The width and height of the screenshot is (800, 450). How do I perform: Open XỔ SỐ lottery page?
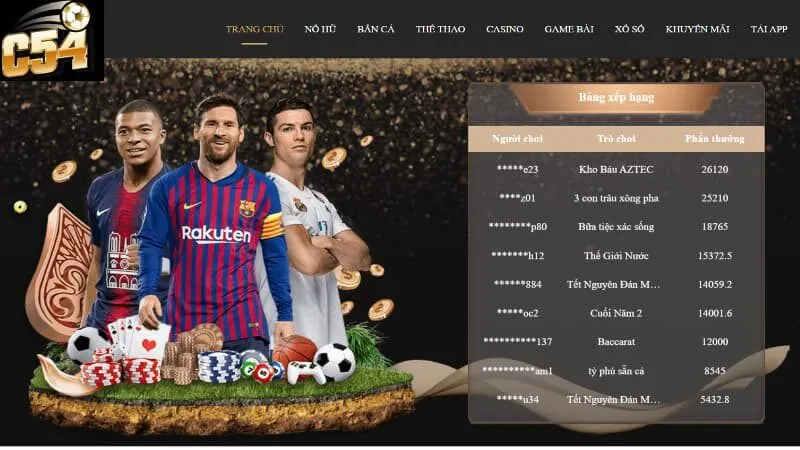click(629, 29)
